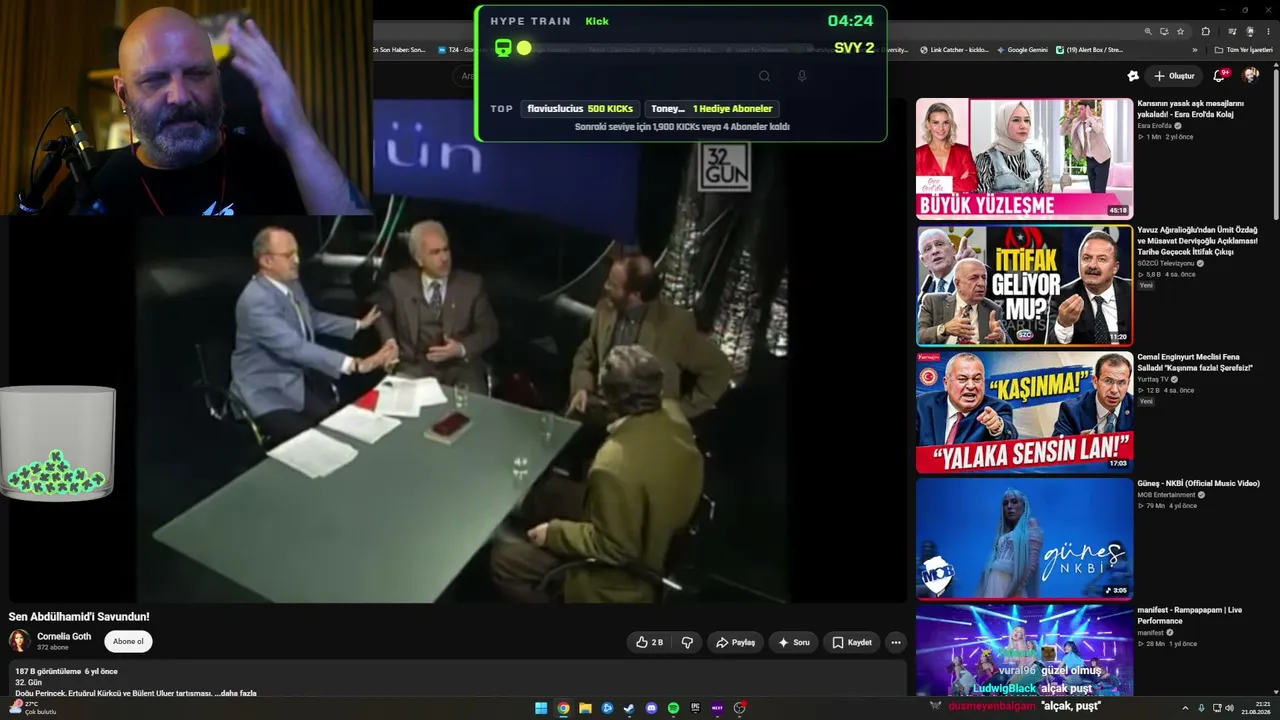
Task: Open the Google Gemini bookmark
Action: coord(1021,49)
